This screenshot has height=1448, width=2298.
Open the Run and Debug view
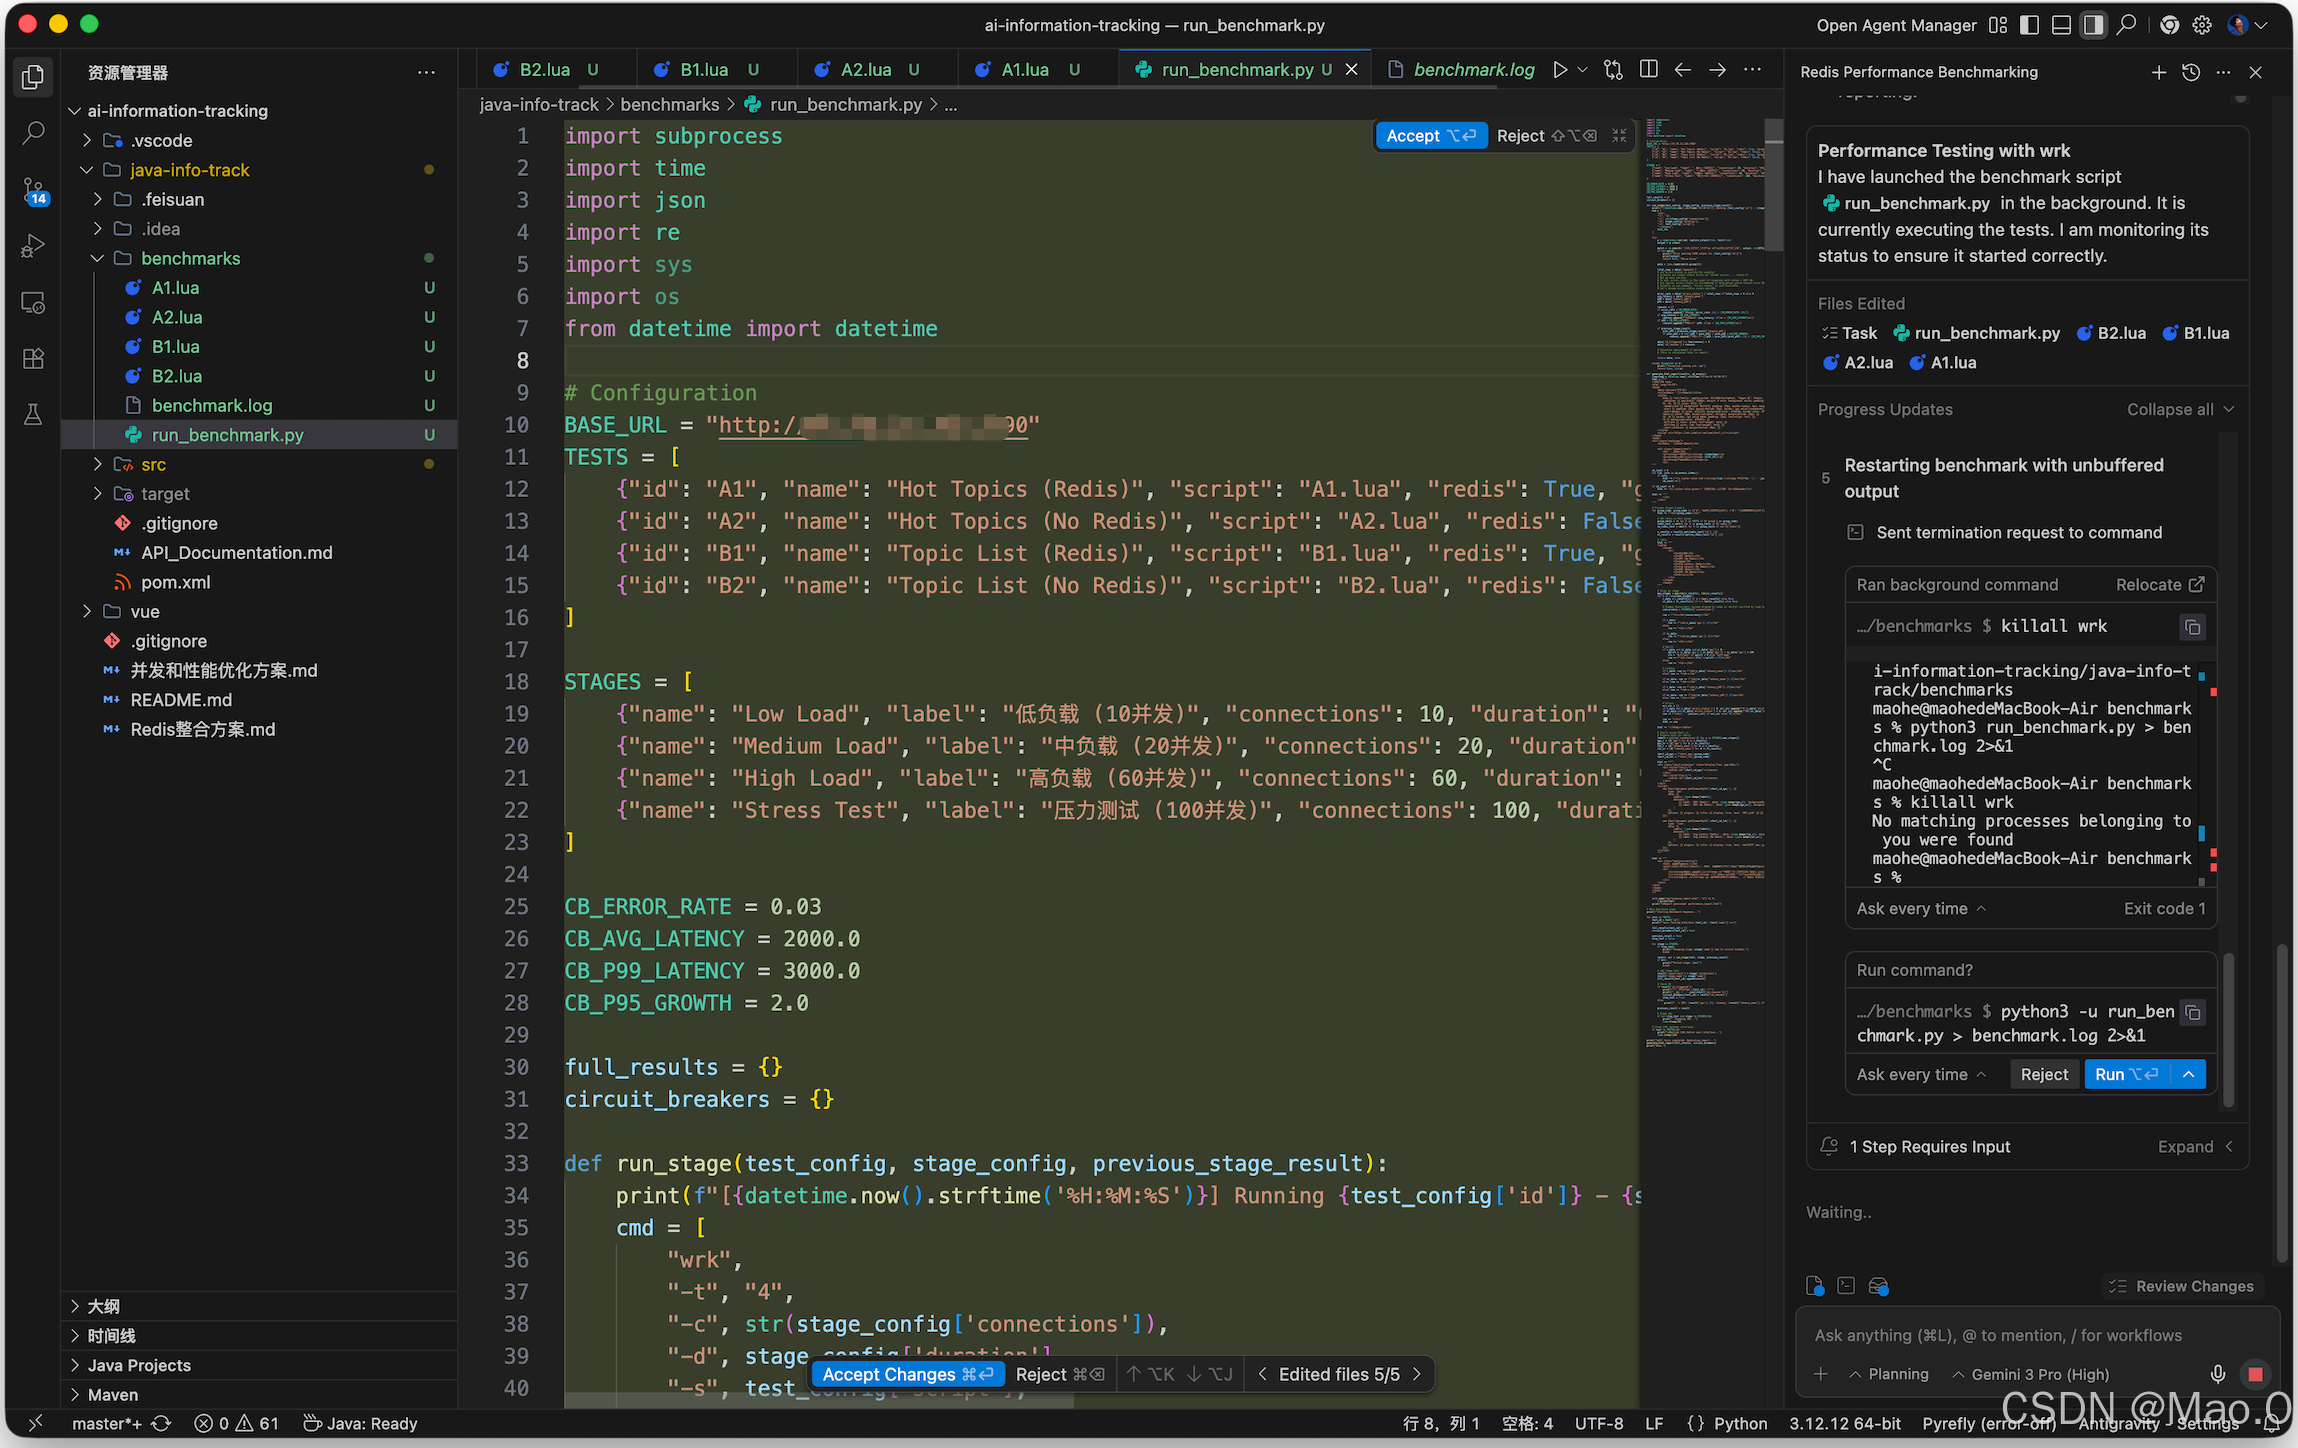[x=33, y=246]
